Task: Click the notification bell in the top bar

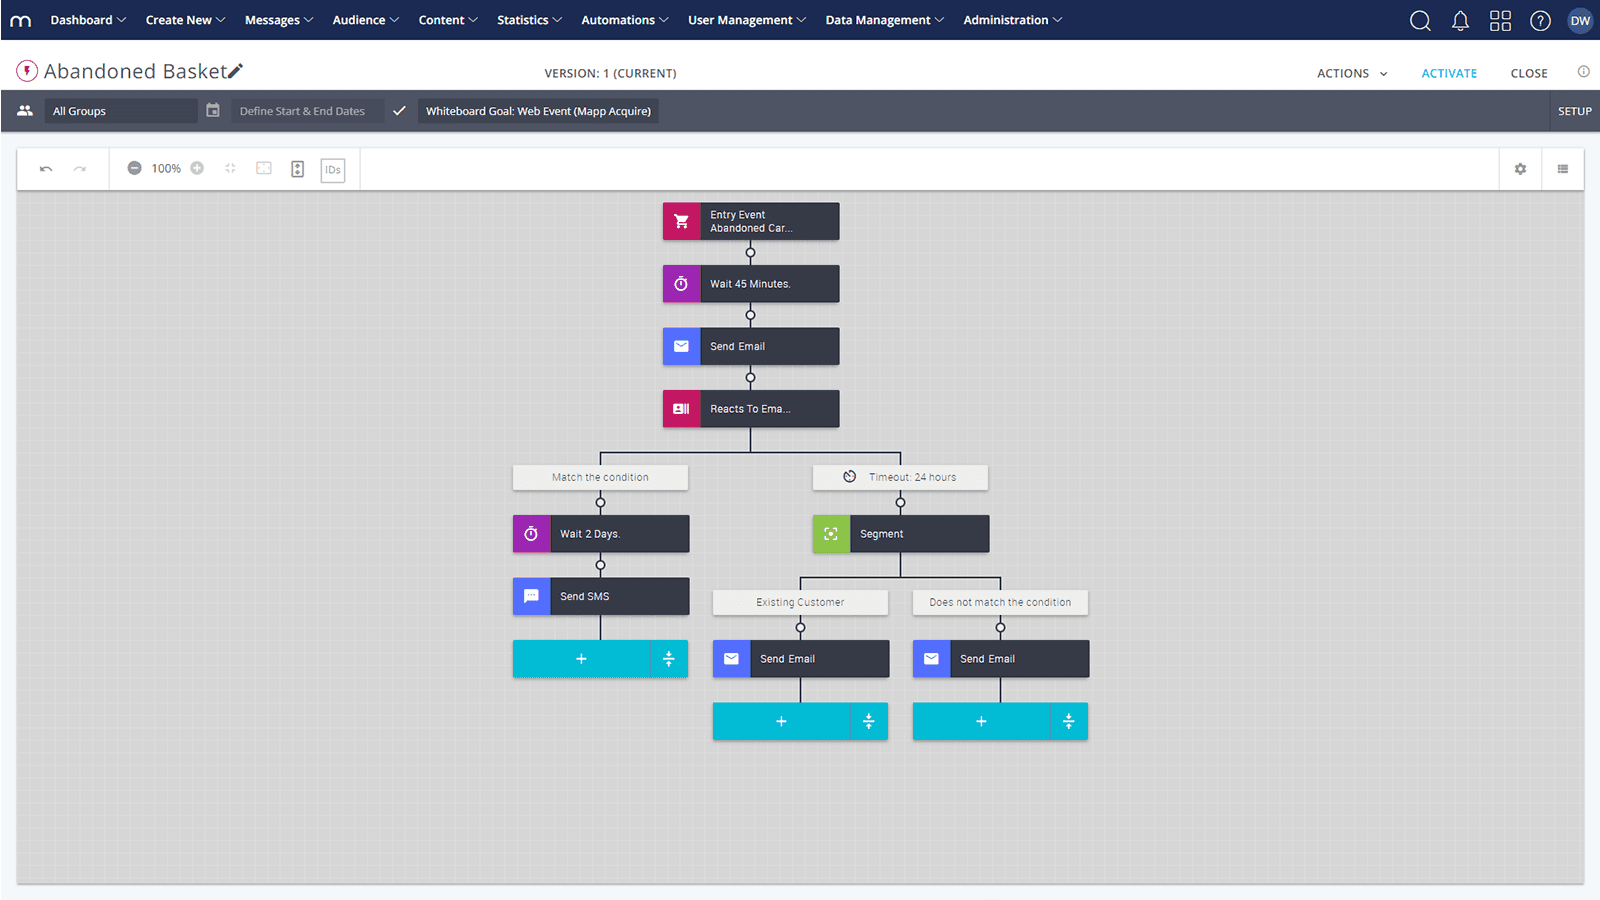Action: point(1460,20)
